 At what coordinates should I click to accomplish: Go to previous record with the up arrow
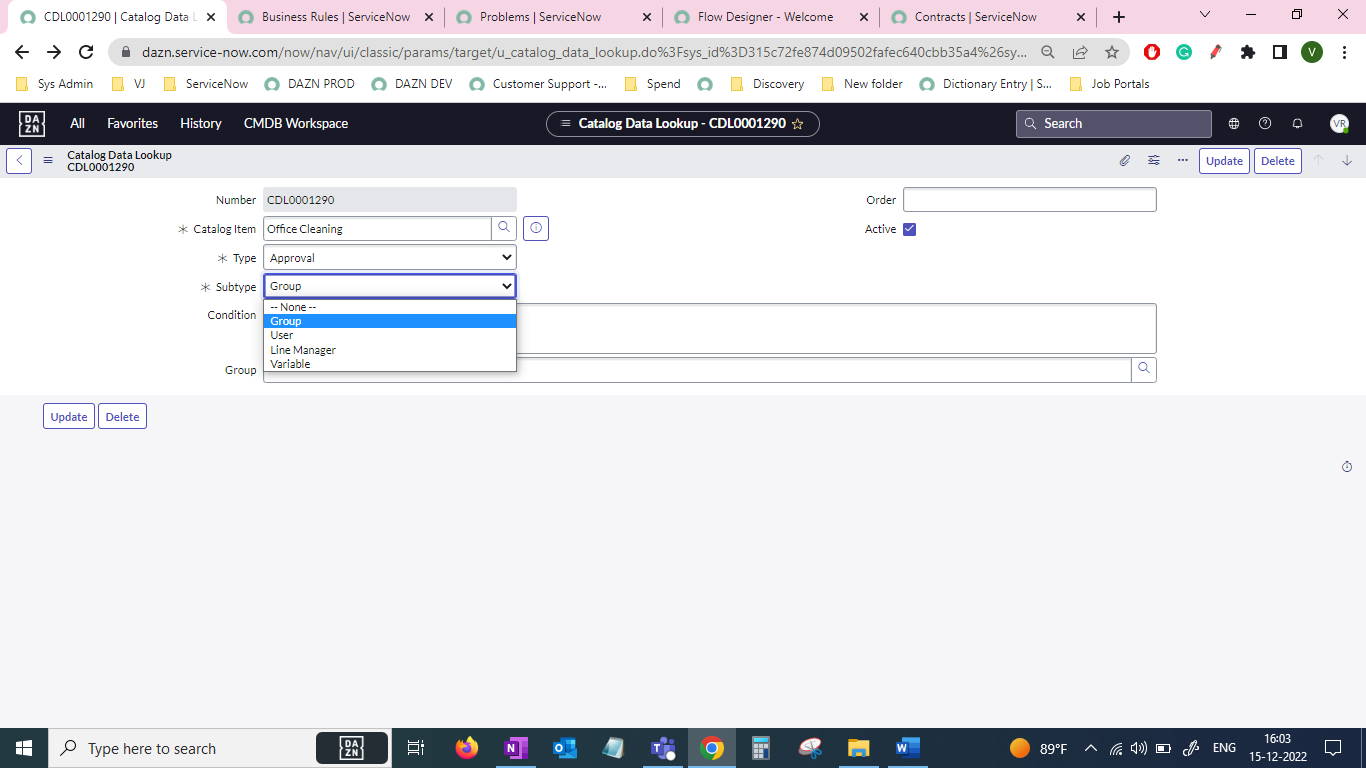click(1318, 161)
